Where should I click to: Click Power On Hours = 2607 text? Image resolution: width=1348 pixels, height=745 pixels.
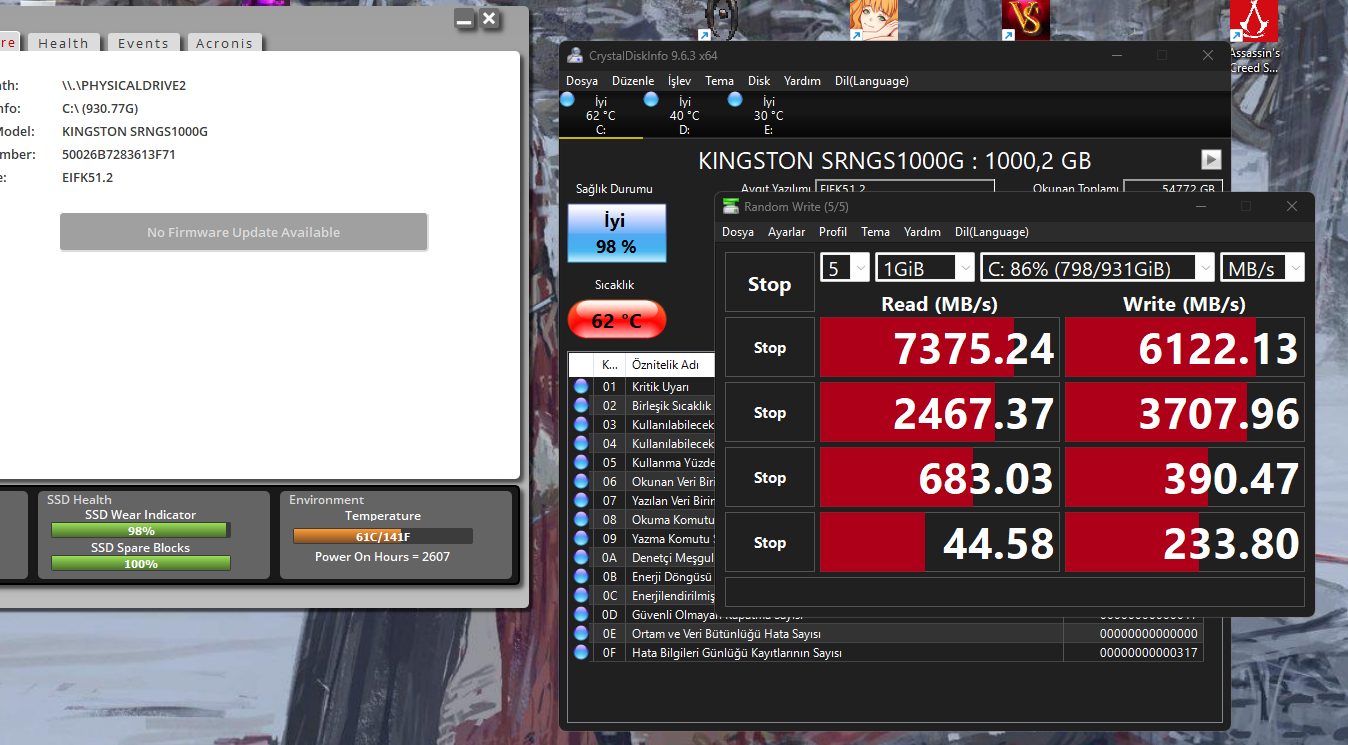tap(383, 556)
